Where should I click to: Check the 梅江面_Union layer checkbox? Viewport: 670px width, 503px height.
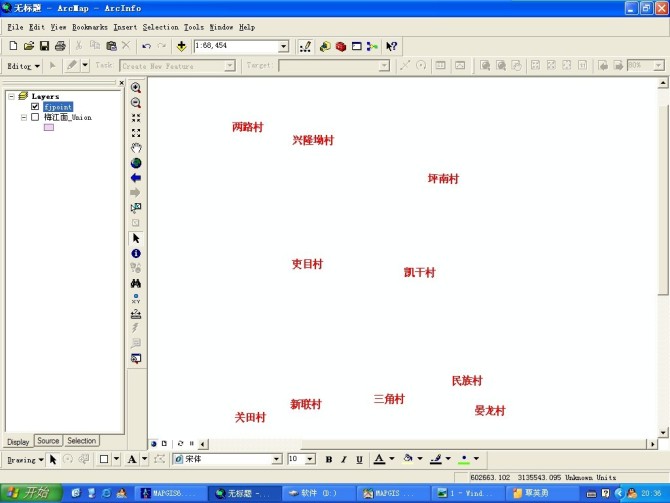35,117
